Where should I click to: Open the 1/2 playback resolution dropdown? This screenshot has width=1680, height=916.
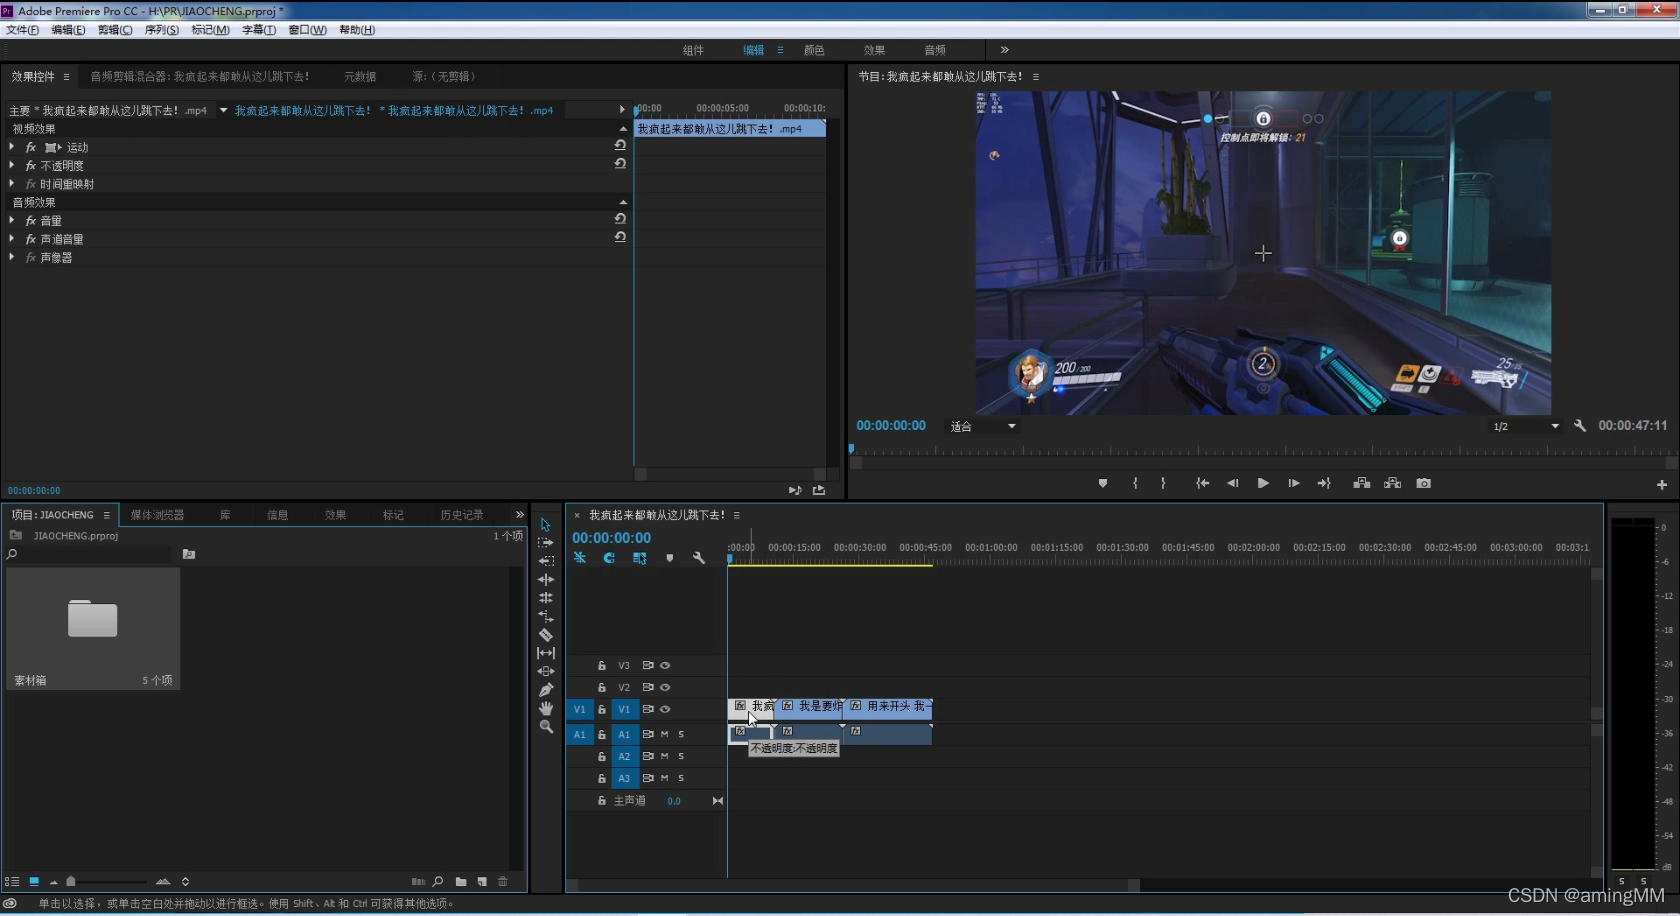coord(1525,426)
